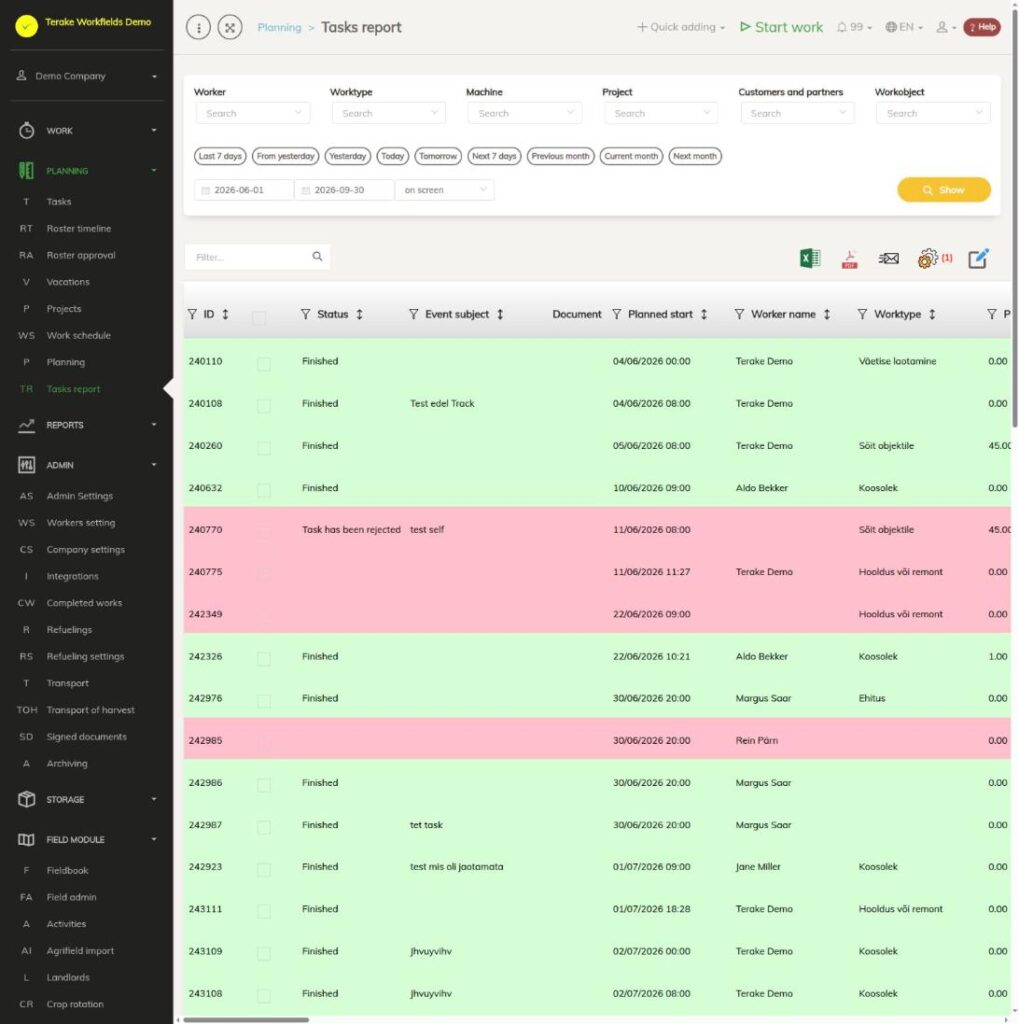Viewport: 1019px width, 1024px height.
Task: Open the three-dot options menu button
Action: tap(199, 27)
